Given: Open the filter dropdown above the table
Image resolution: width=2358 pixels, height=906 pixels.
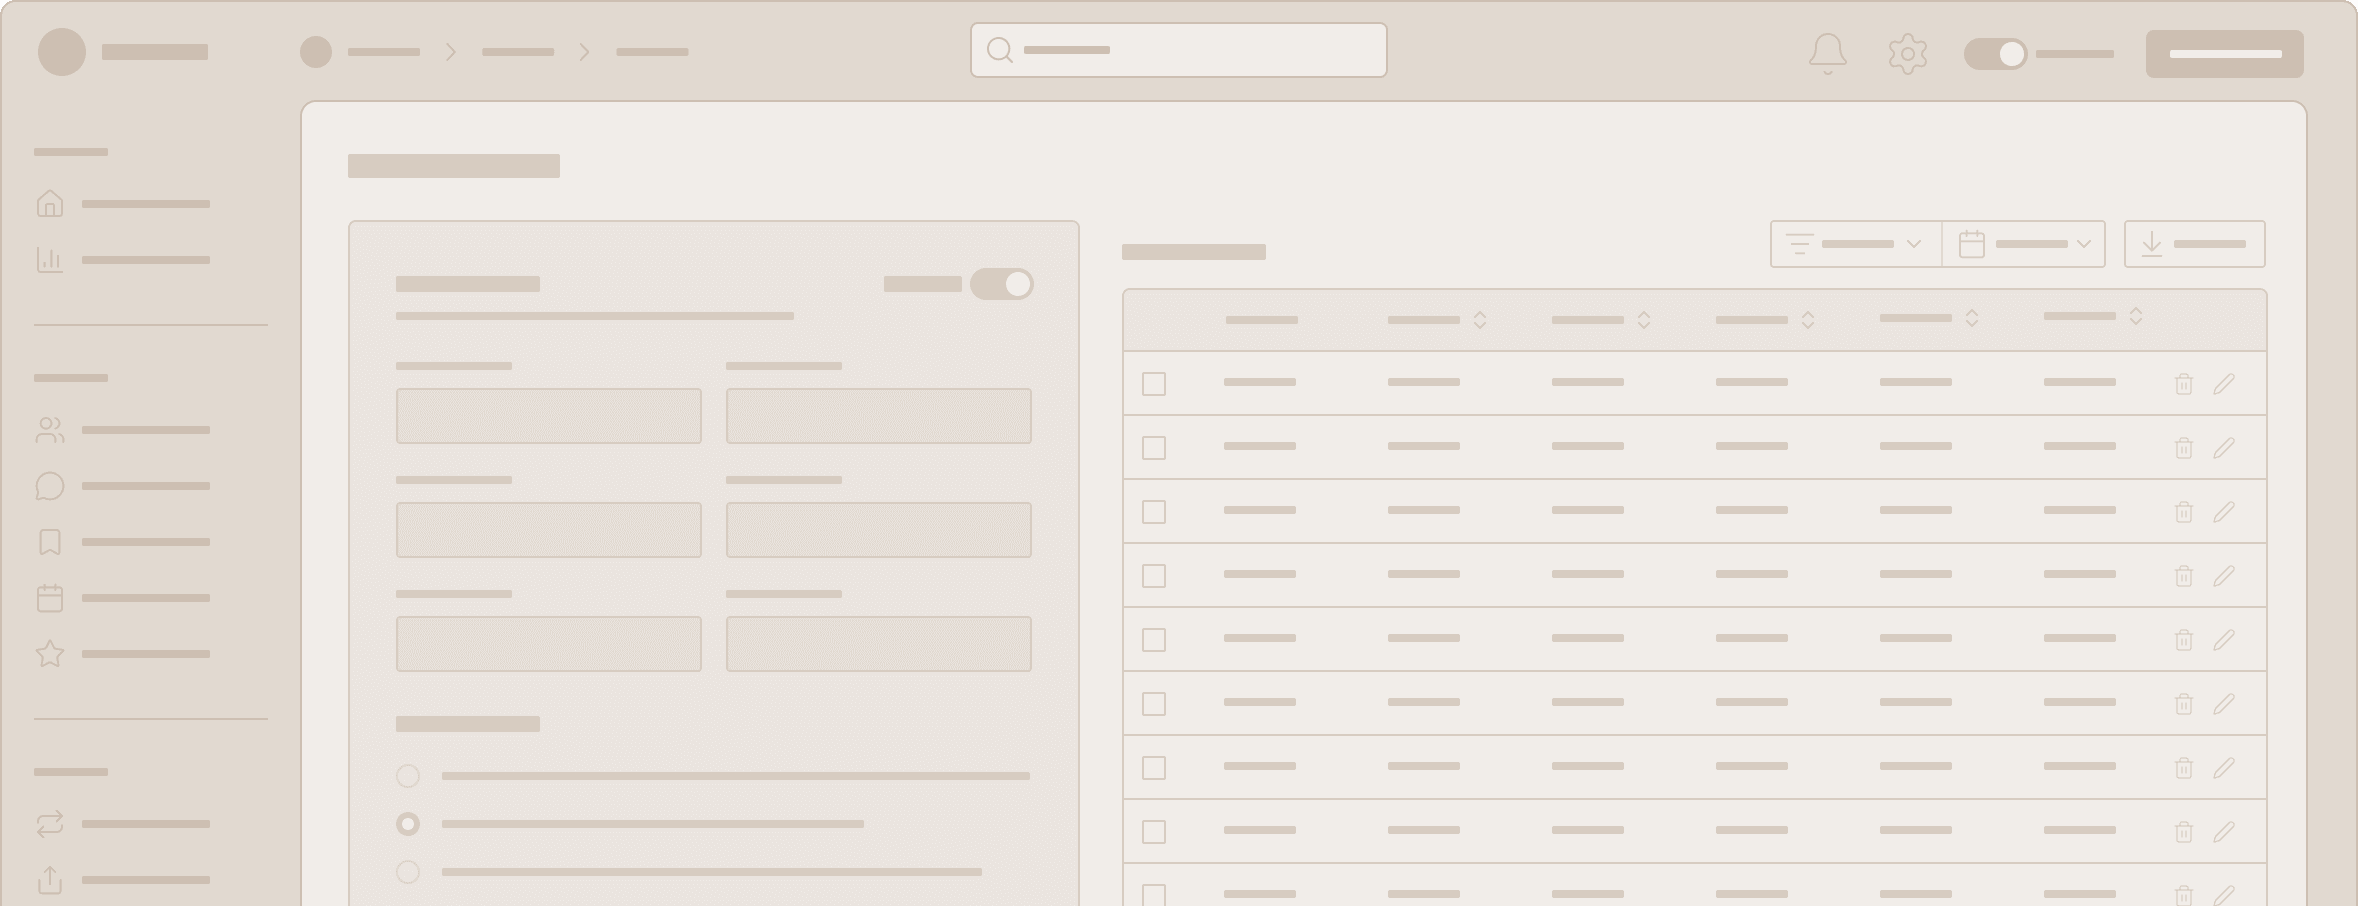Looking at the screenshot, I should (1855, 243).
